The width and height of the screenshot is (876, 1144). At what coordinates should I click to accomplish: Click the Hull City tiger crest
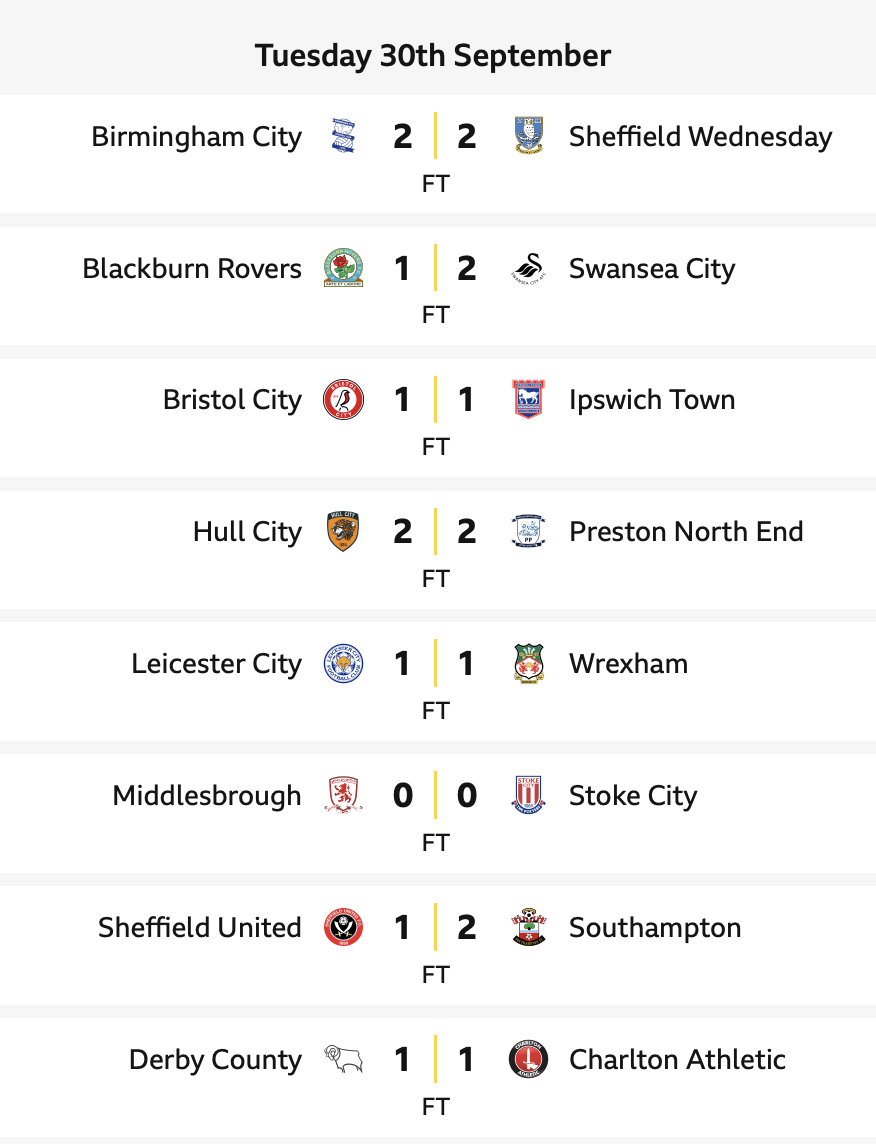pyautogui.click(x=343, y=532)
